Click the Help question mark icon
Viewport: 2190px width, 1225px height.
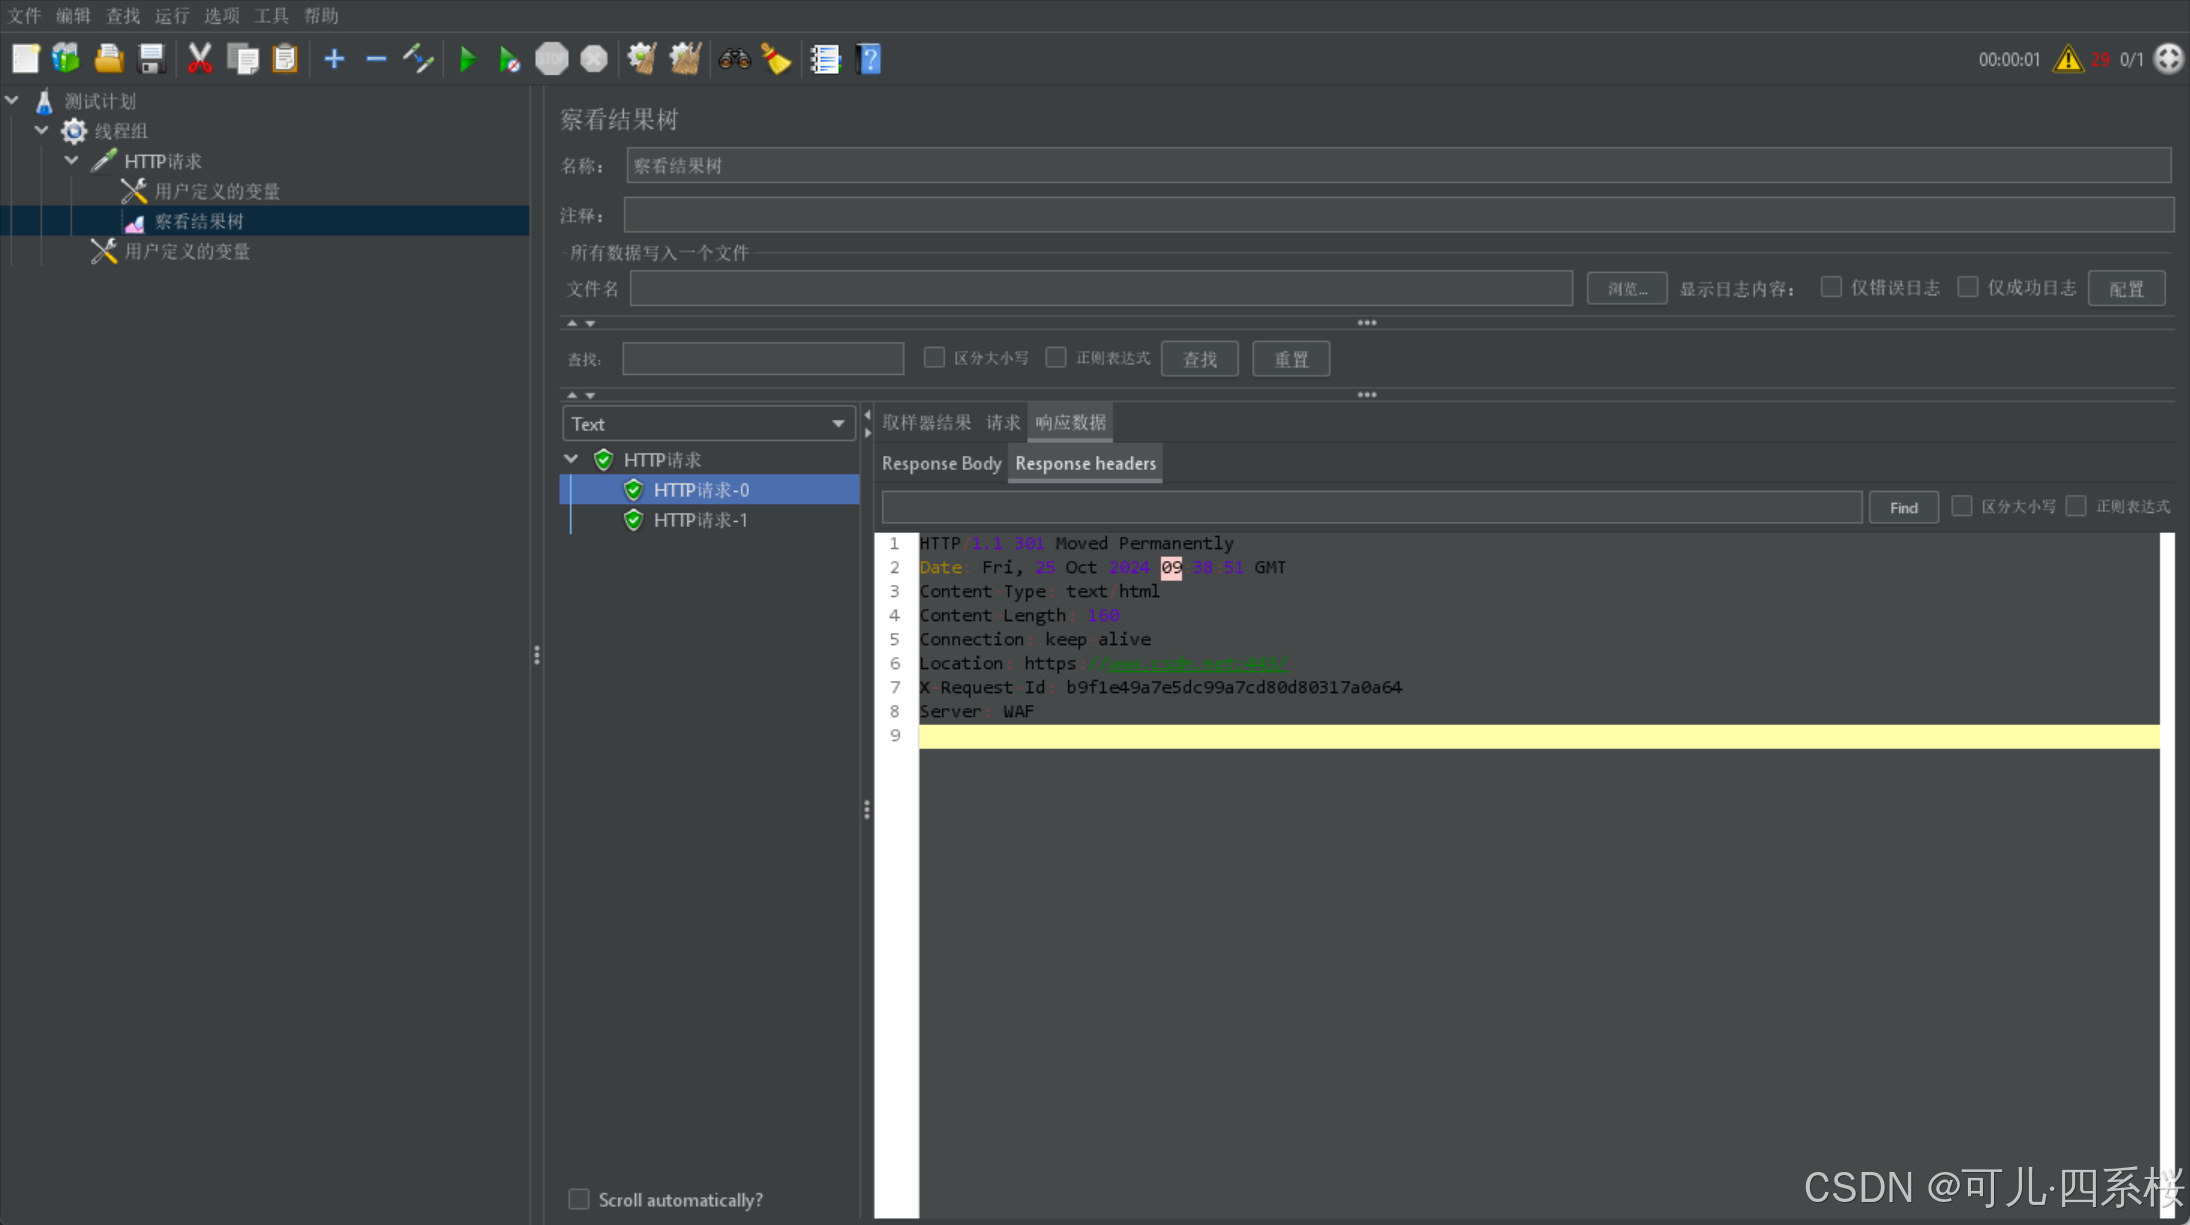click(x=869, y=59)
